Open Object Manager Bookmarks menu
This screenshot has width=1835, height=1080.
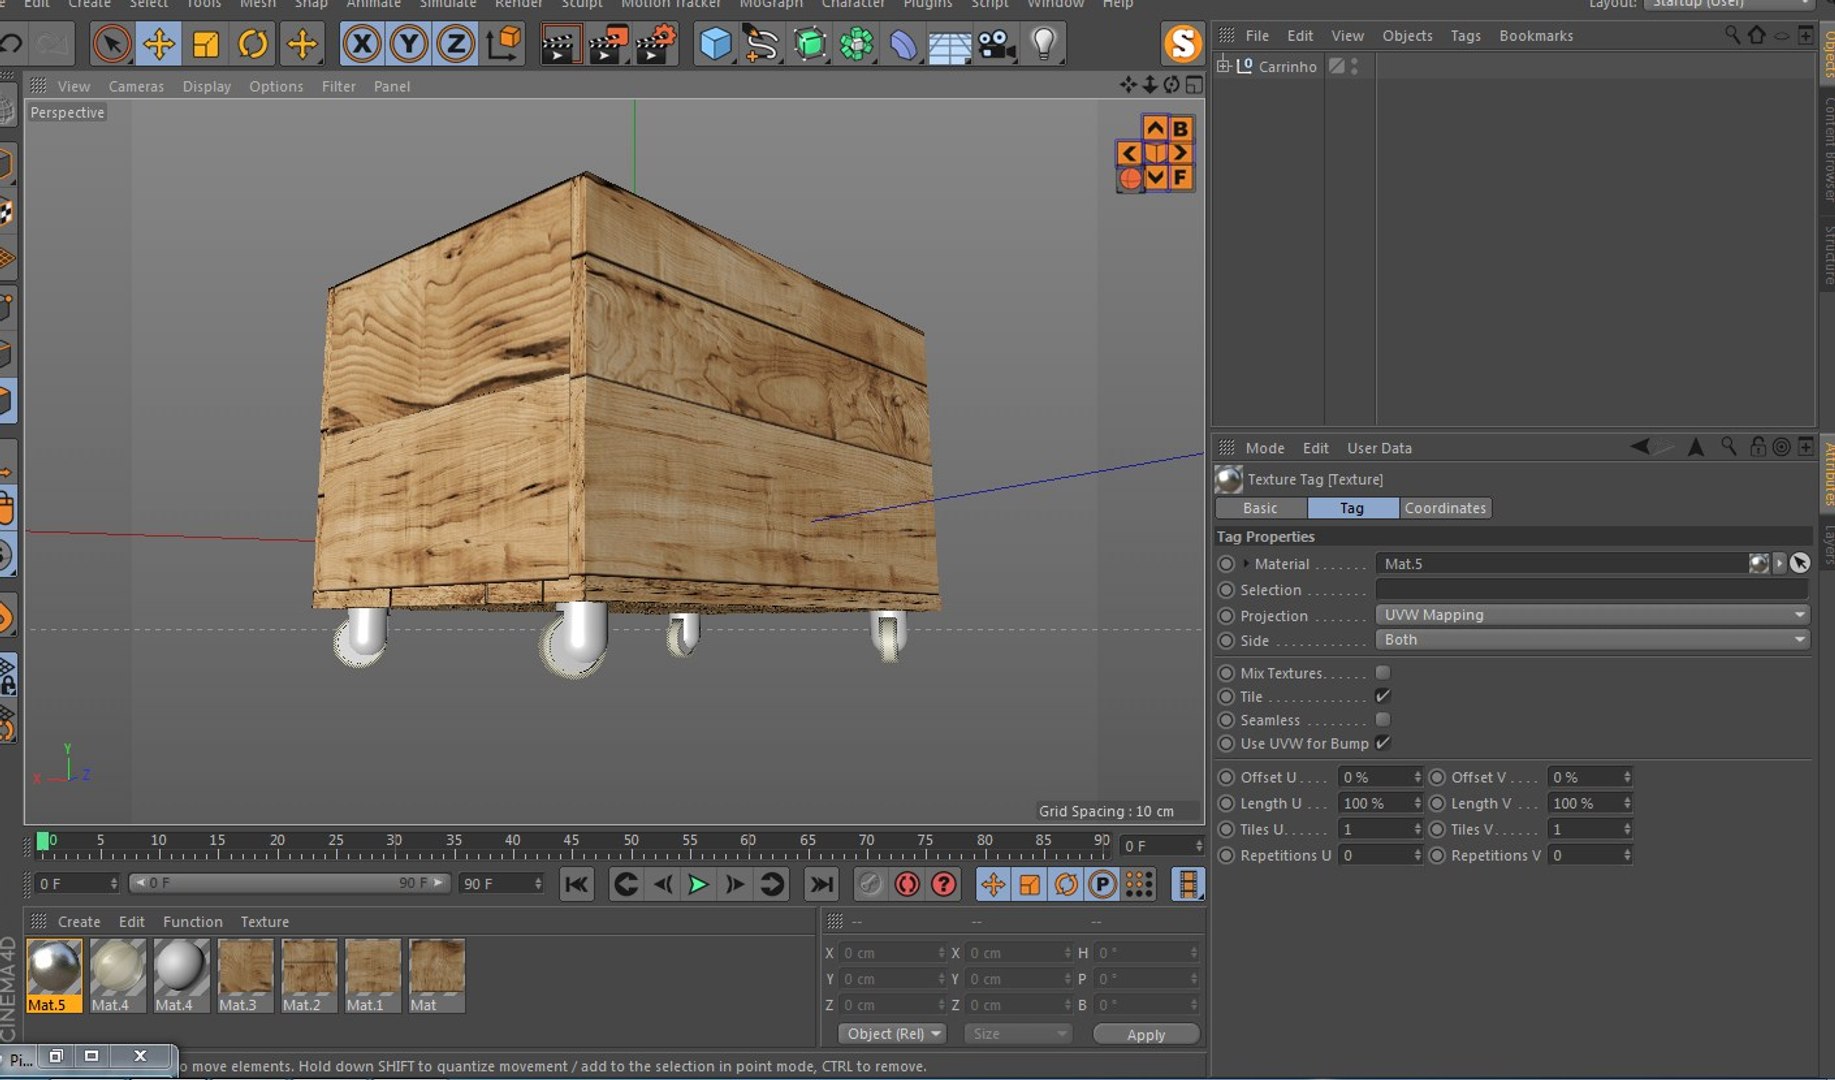click(x=1536, y=36)
